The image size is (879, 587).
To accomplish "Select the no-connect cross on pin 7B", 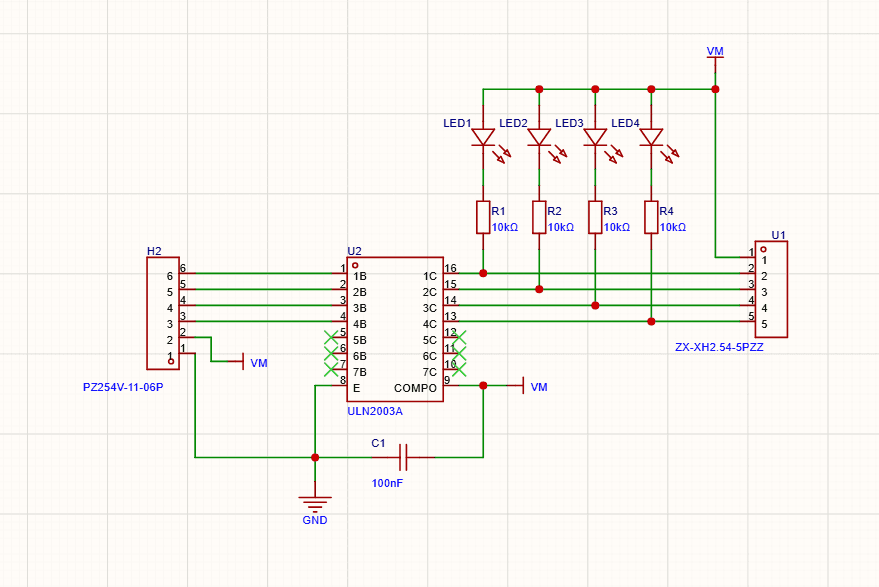I will coord(331,369).
